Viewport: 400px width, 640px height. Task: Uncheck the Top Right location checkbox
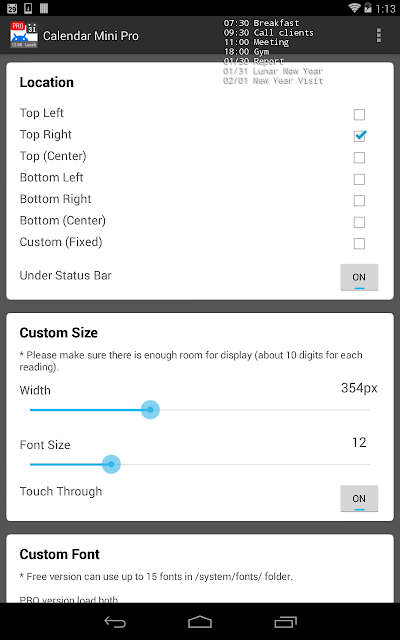359,136
